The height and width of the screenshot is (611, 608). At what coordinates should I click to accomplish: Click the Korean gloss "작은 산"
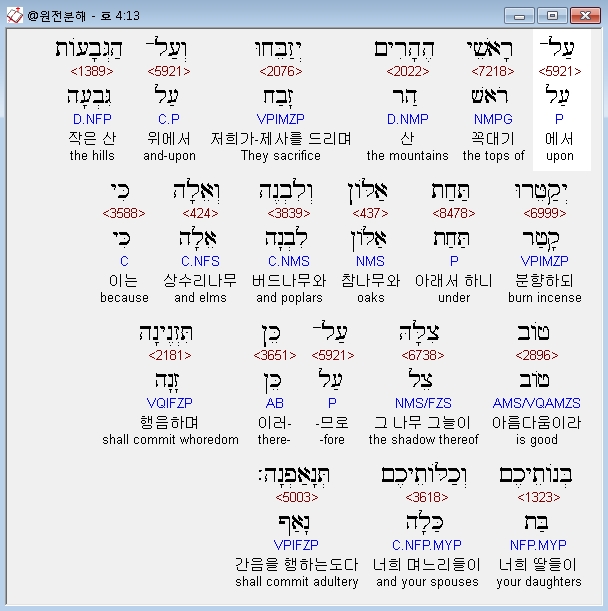click(92, 138)
